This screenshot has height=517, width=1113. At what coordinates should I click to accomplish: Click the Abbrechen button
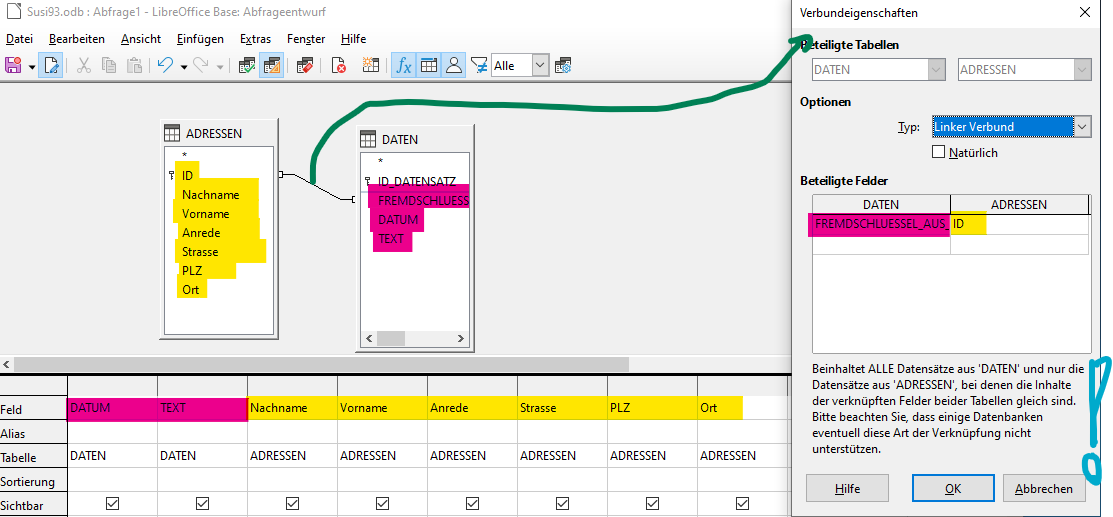coord(1043,489)
